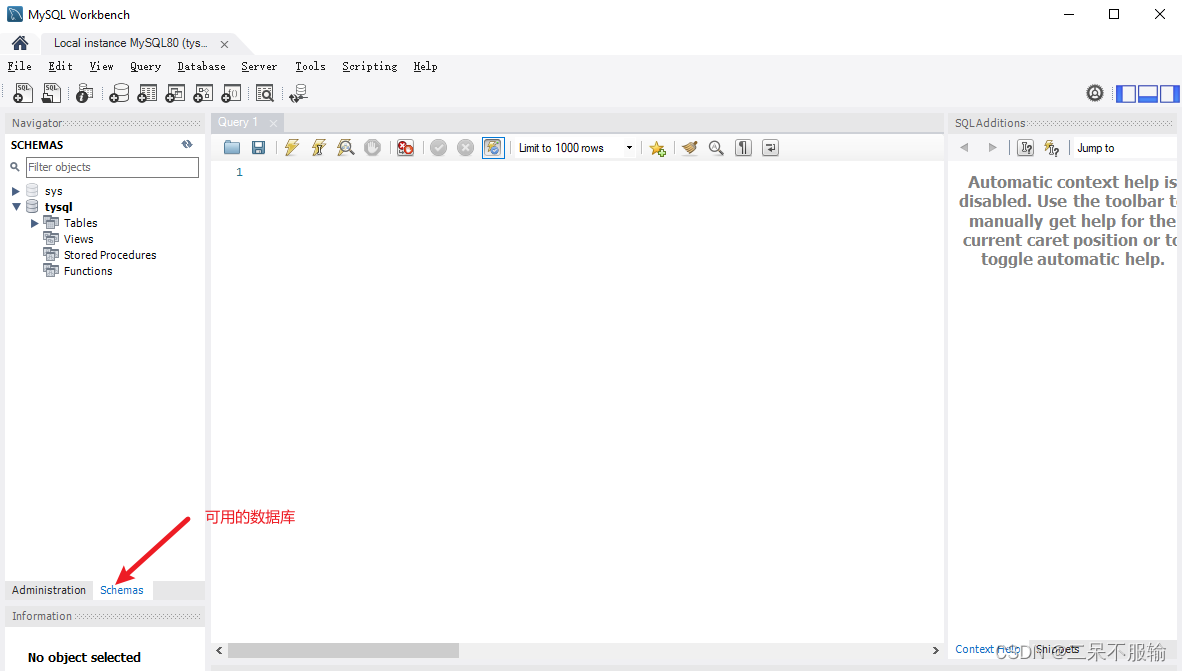Open the Server menu
Screen dimensions: 1182x671
259,66
